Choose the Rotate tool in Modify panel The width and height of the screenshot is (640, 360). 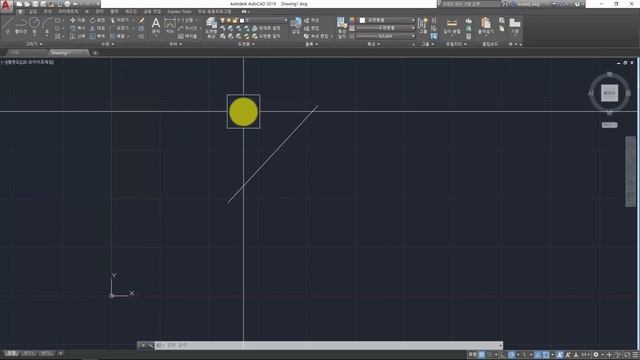click(x=97, y=20)
